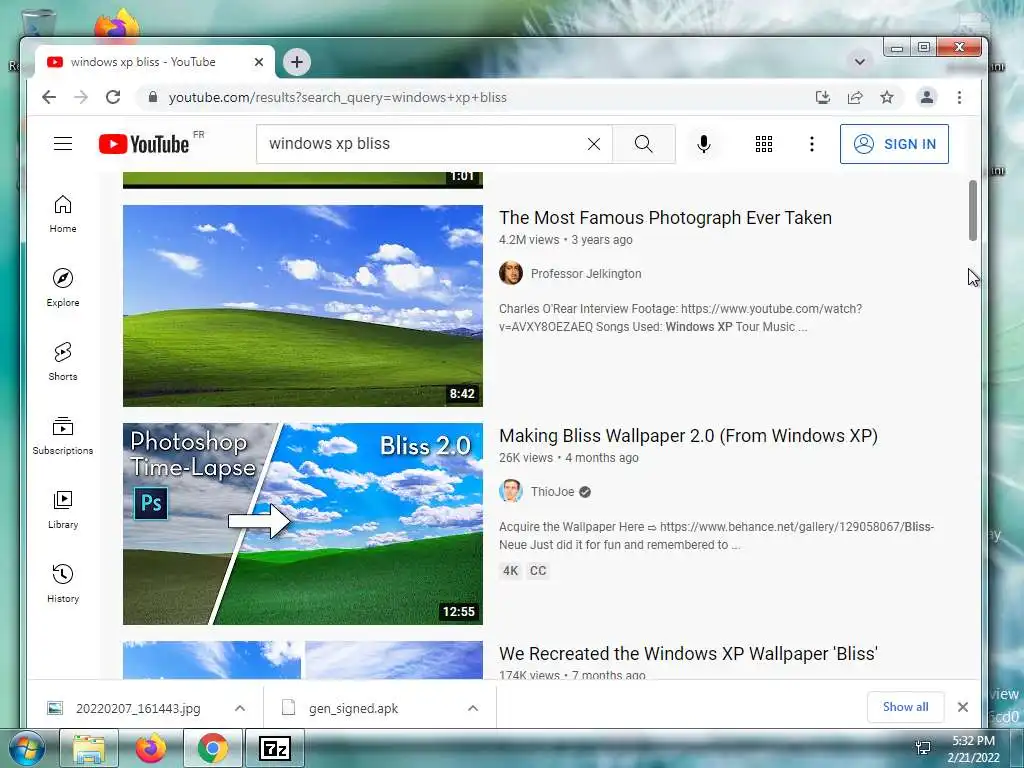Click the Professor Jelkington channel avatar
The width and height of the screenshot is (1024, 768).
pos(511,273)
